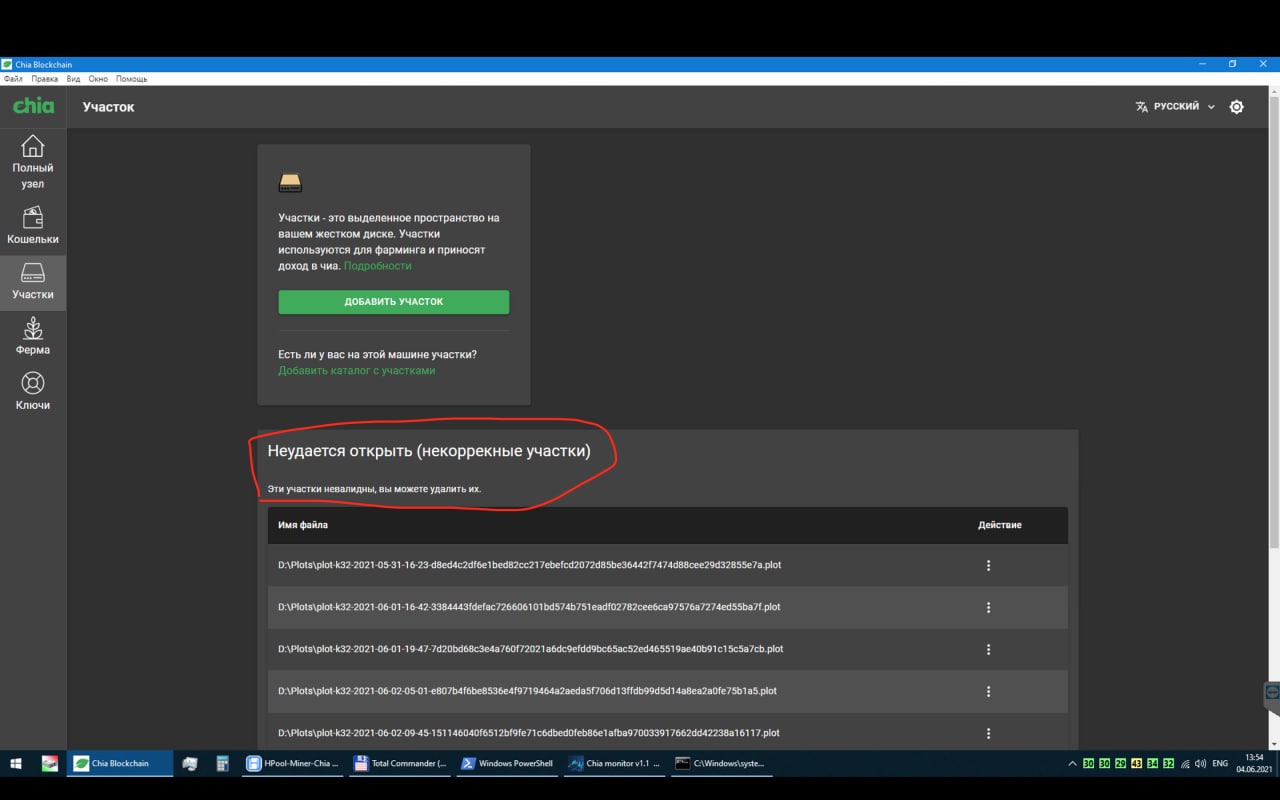Viewport: 1280px width, 800px height.
Task: Open the Полный узел (Full node) section
Action: click(x=33, y=162)
